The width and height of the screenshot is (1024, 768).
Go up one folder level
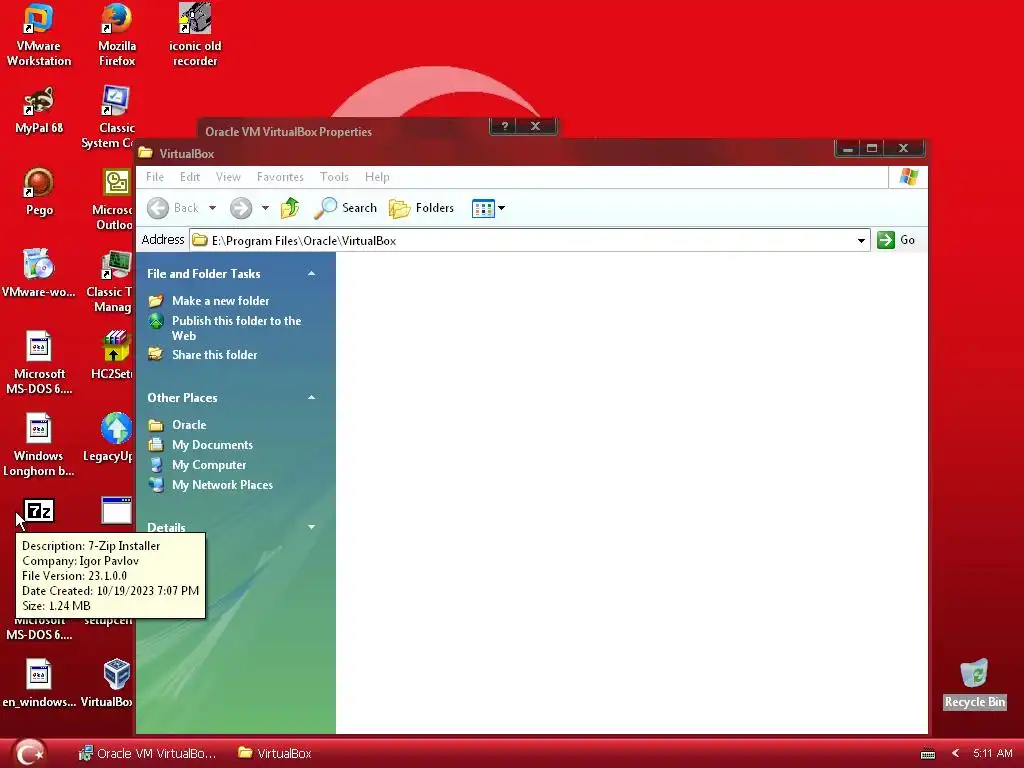point(290,208)
